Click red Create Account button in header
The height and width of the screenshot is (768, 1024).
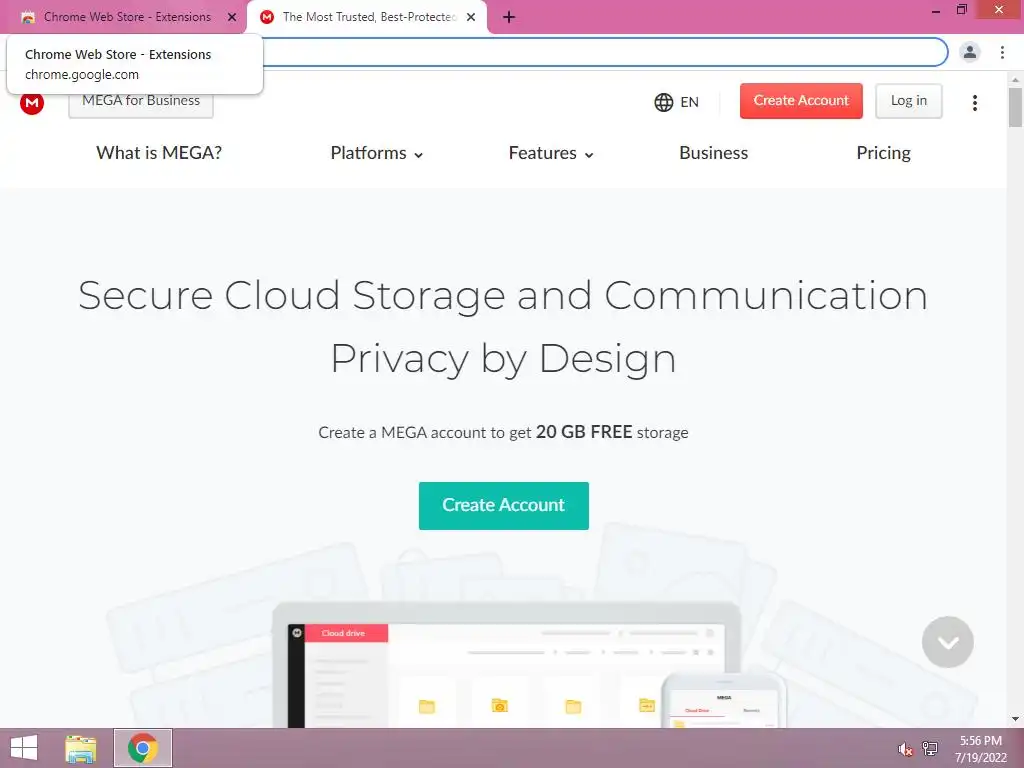(x=801, y=101)
